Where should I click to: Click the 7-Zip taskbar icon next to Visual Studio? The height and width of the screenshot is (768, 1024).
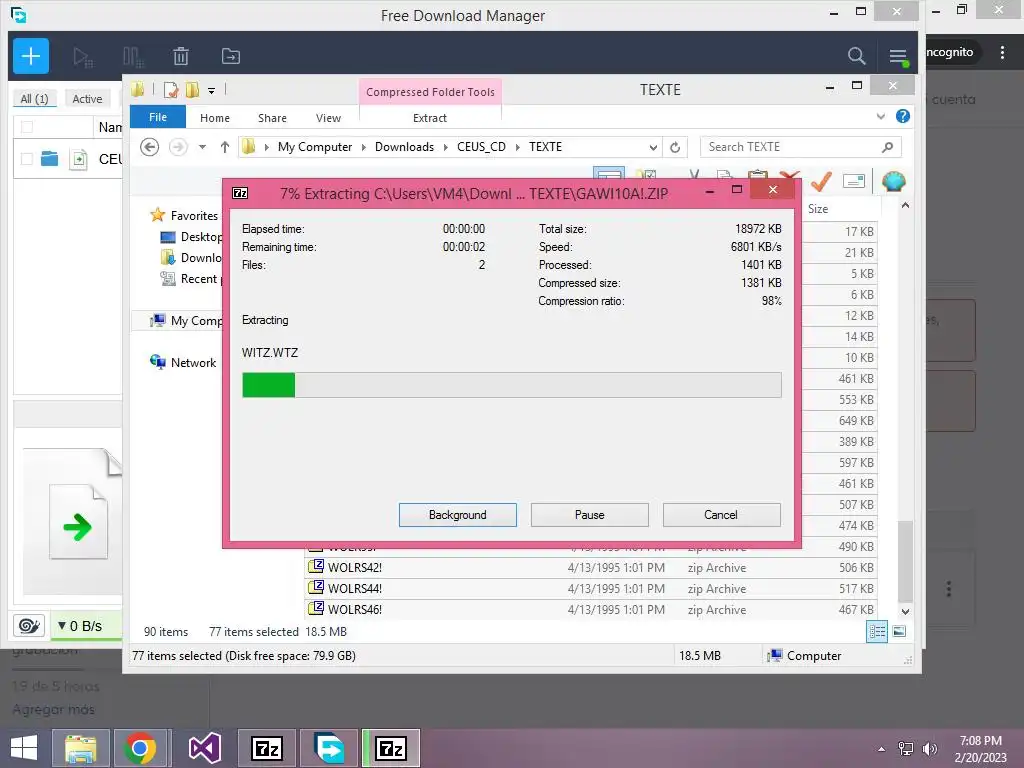click(x=267, y=748)
